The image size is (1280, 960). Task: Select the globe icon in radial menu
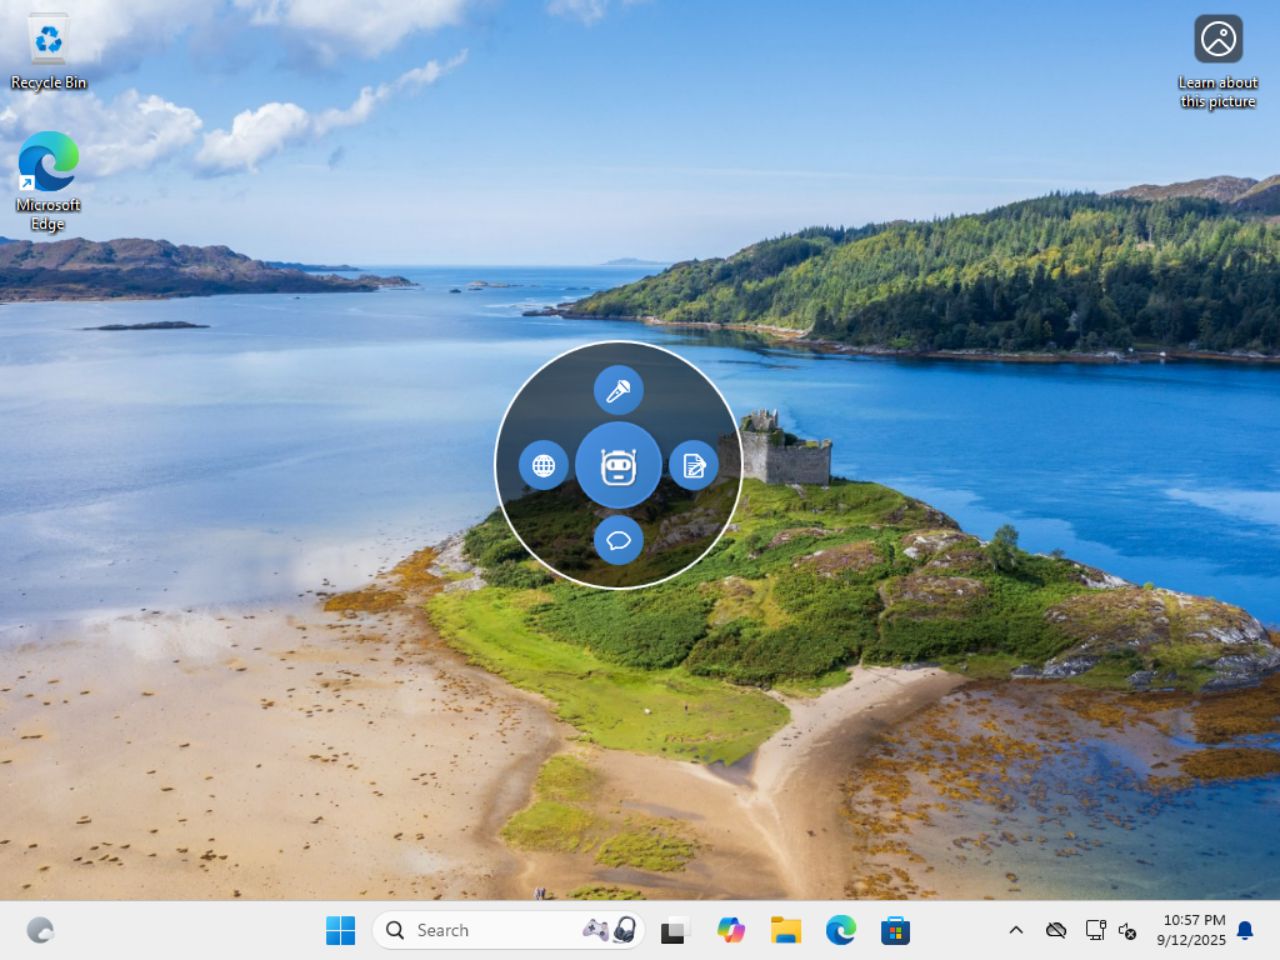pyautogui.click(x=543, y=465)
